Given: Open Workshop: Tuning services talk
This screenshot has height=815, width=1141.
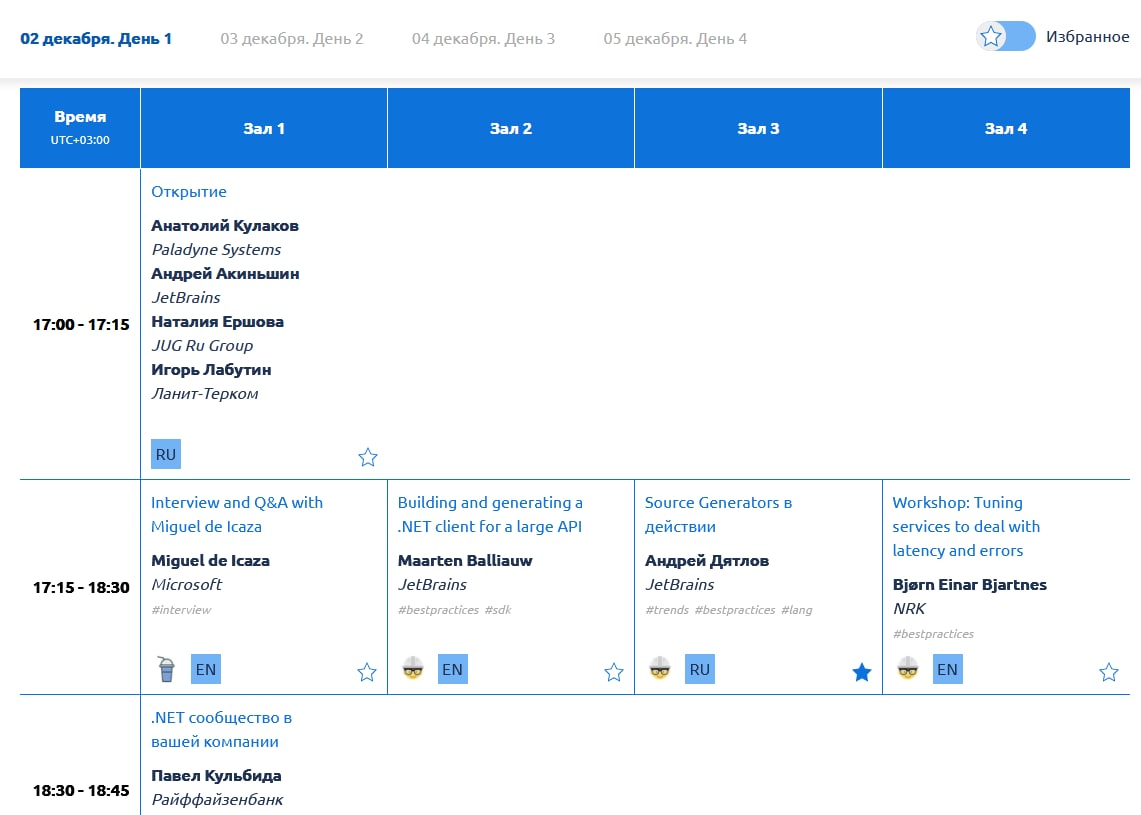Looking at the screenshot, I should point(966,526).
